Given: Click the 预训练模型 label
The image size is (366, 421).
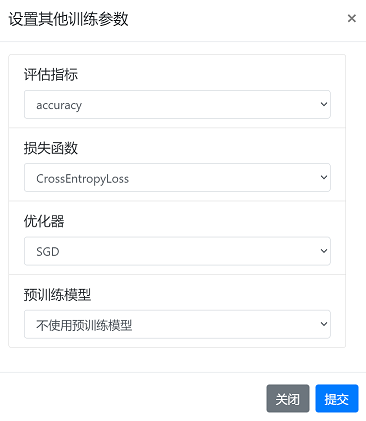Looking at the screenshot, I should coord(57,294).
